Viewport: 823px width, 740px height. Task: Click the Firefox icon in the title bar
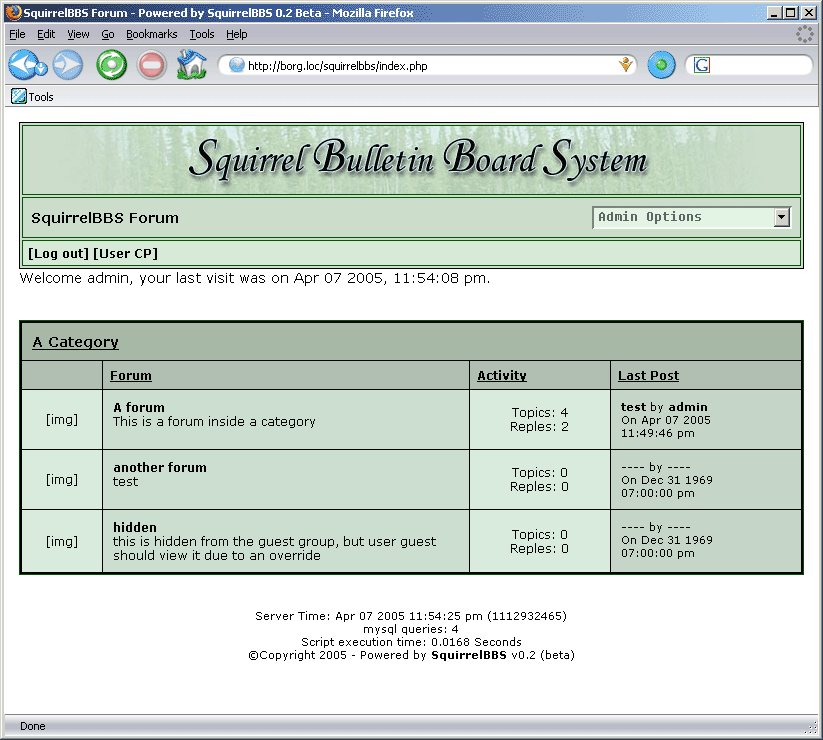[x=14, y=12]
